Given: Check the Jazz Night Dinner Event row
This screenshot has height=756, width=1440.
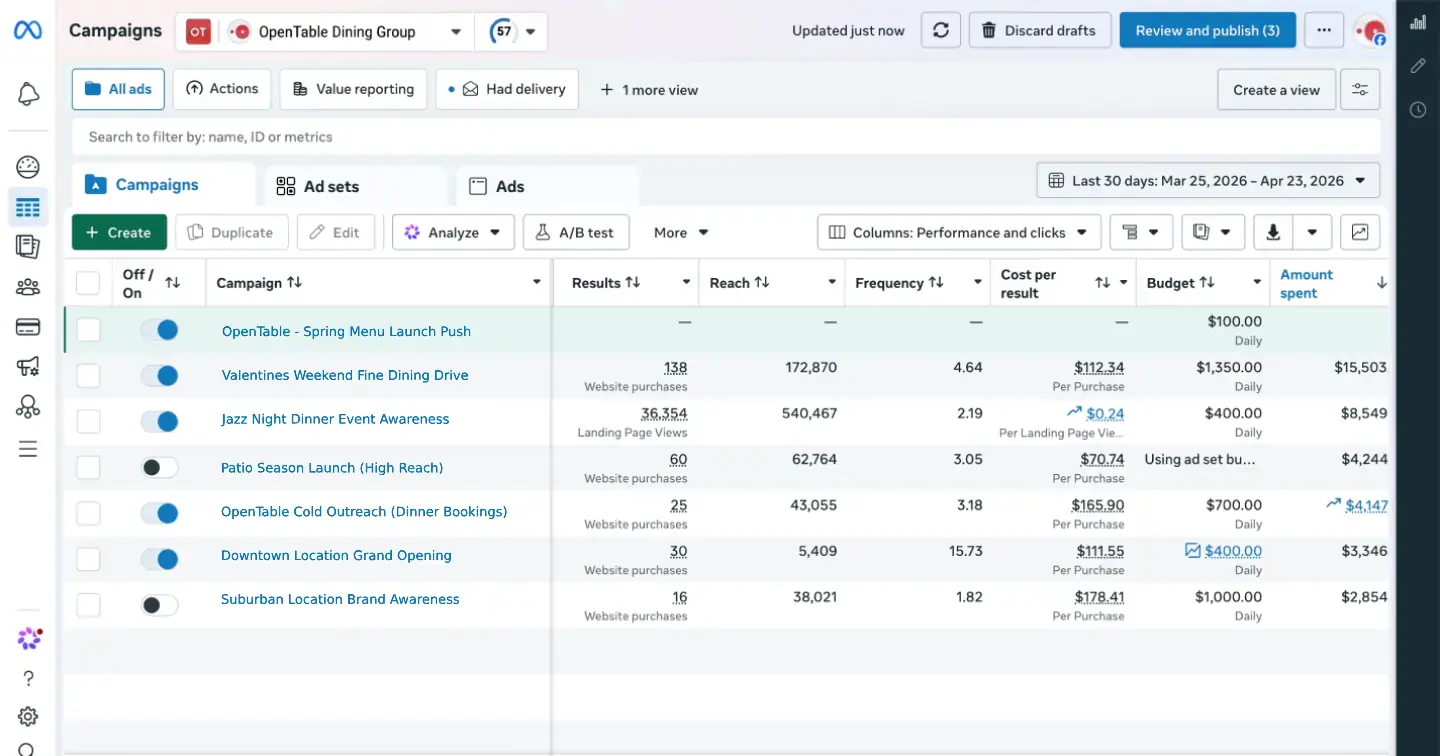Looking at the screenshot, I should pyautogui.click(x=88, y=421).
